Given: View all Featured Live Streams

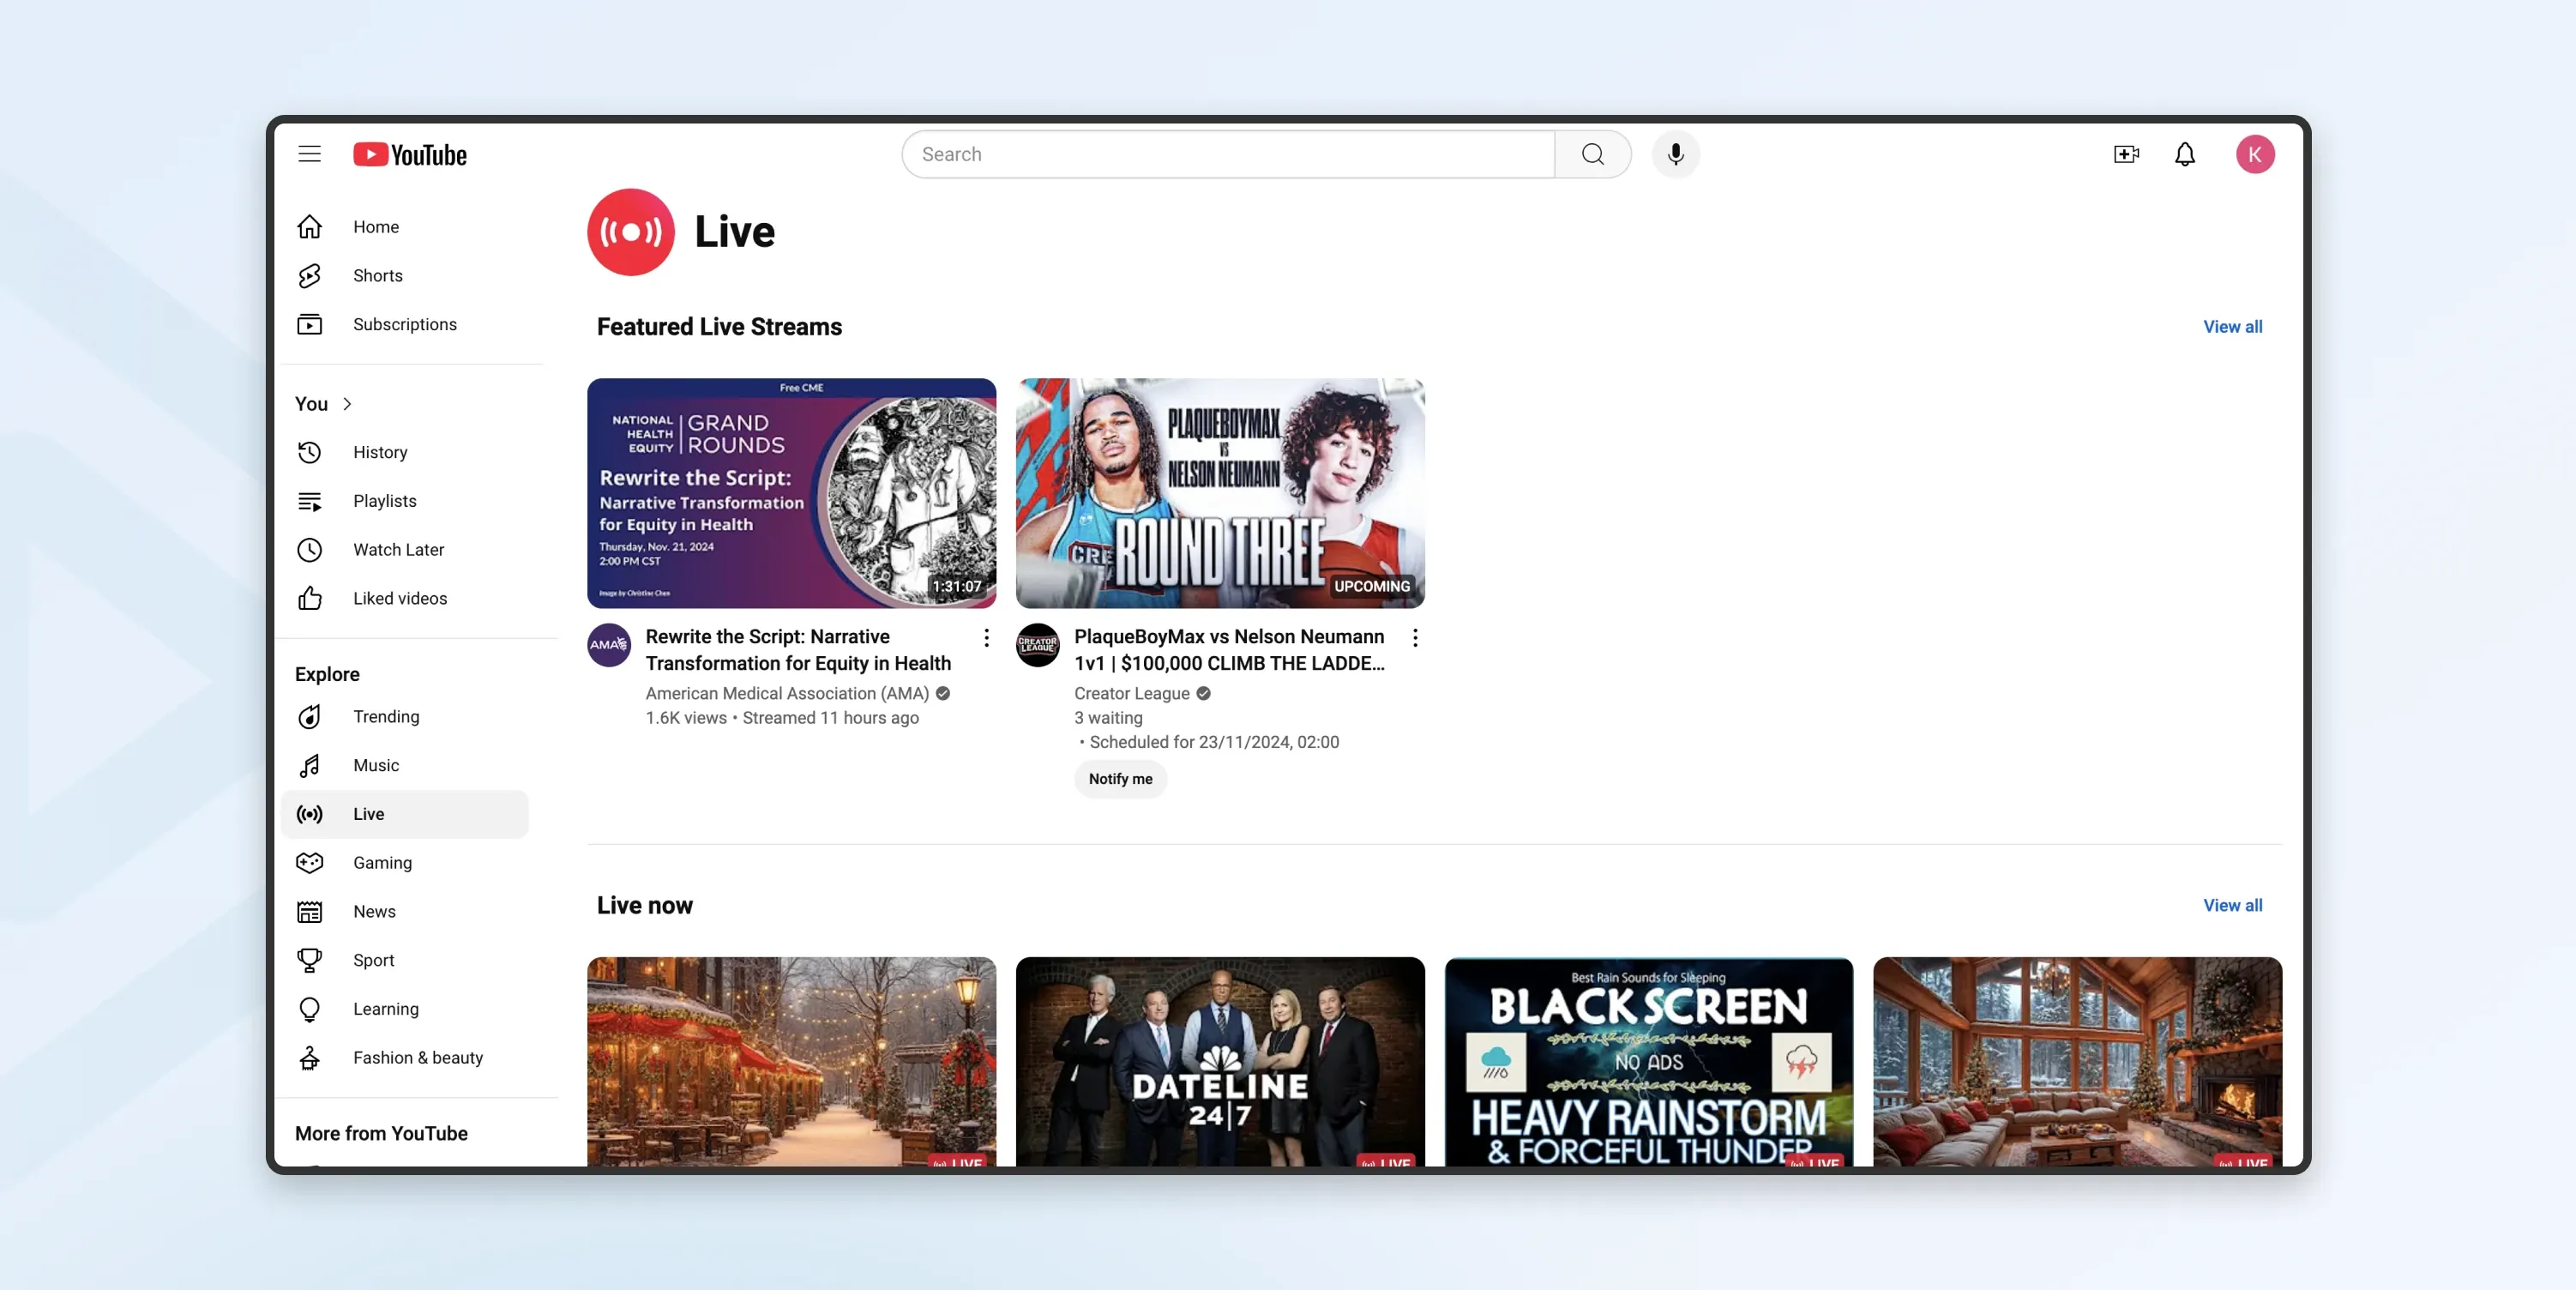Looking at the screenshot, I should [2232, 327].
